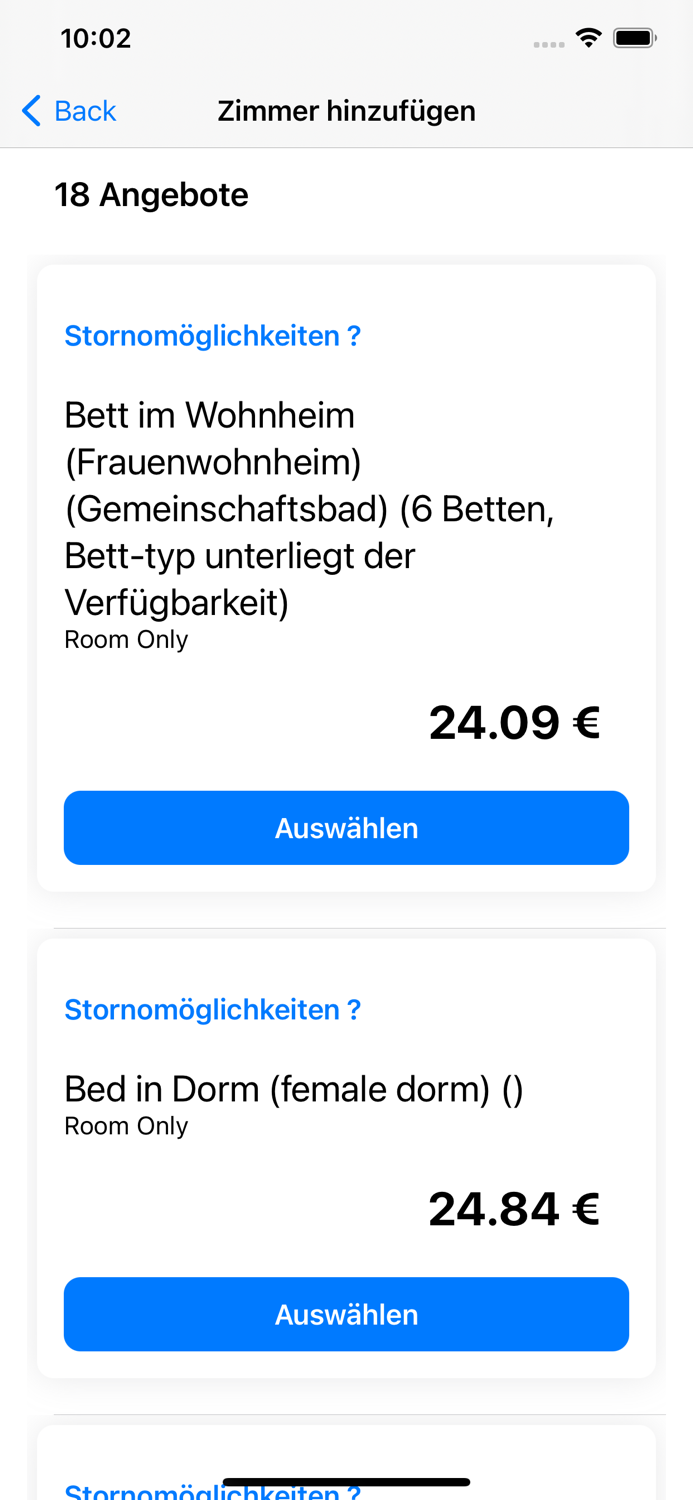
Task: Tap the back chevron icon
Action: 28,111
